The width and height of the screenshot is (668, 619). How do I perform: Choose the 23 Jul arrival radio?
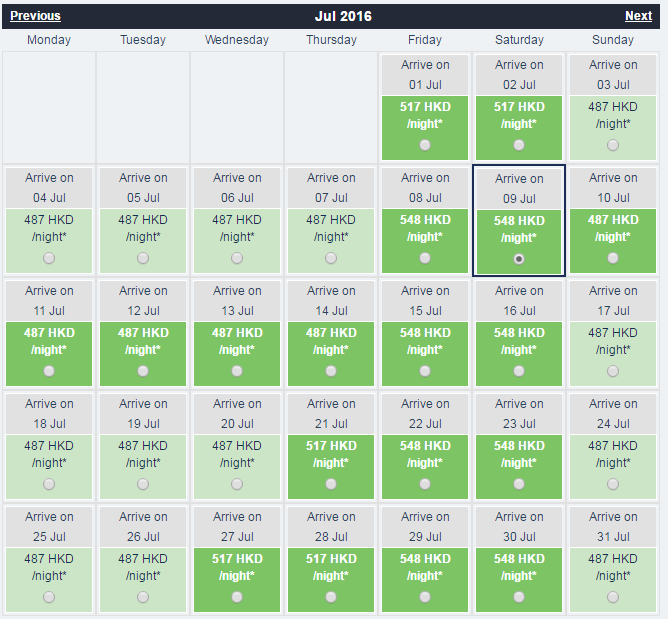pyautogui.click(x=519, y=484)
